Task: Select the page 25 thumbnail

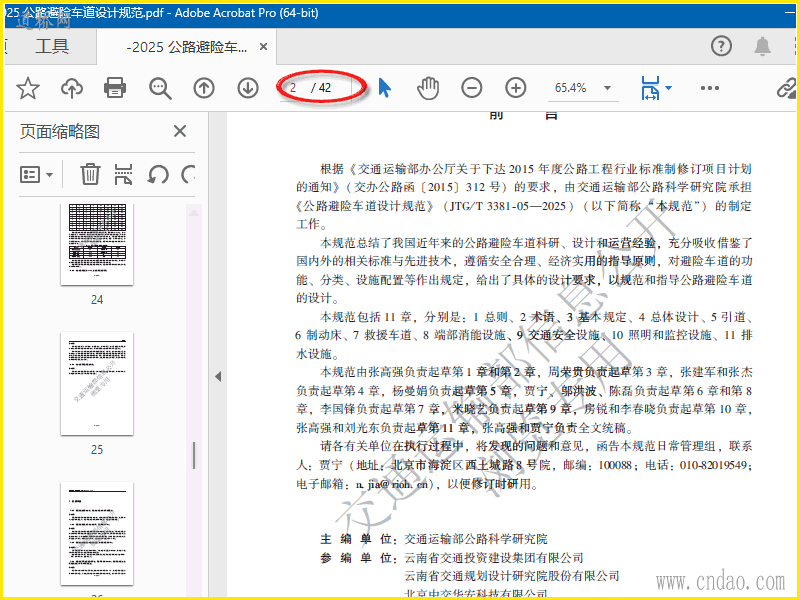Action: [97, 384]
